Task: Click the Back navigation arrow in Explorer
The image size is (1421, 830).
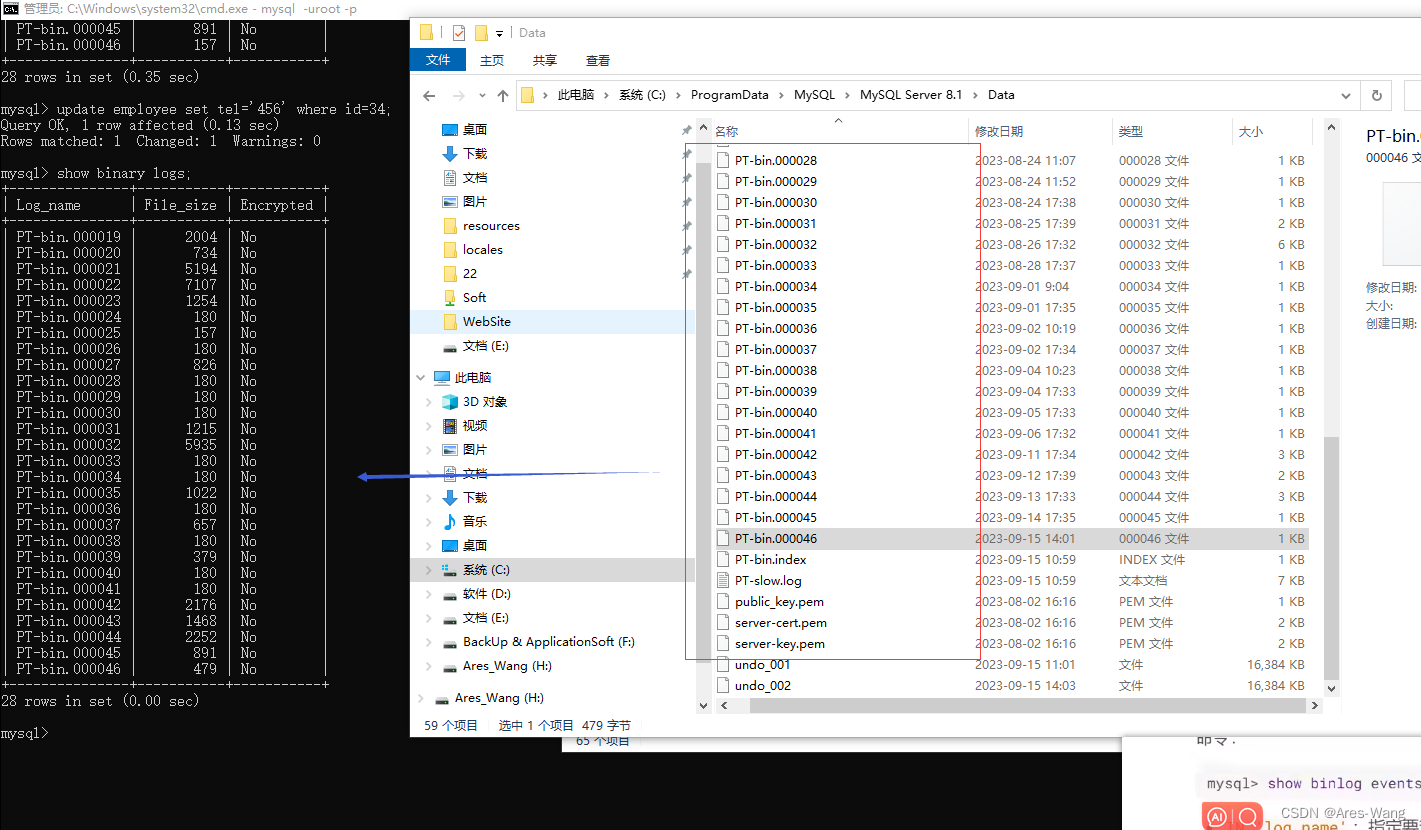Action: [429, 95]
